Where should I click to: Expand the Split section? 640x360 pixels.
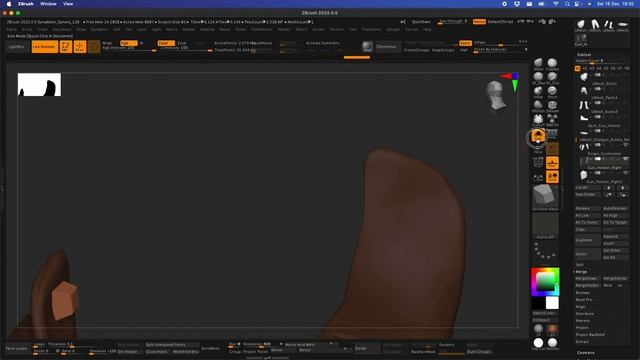pyautogui.click(x=580, y=264)
